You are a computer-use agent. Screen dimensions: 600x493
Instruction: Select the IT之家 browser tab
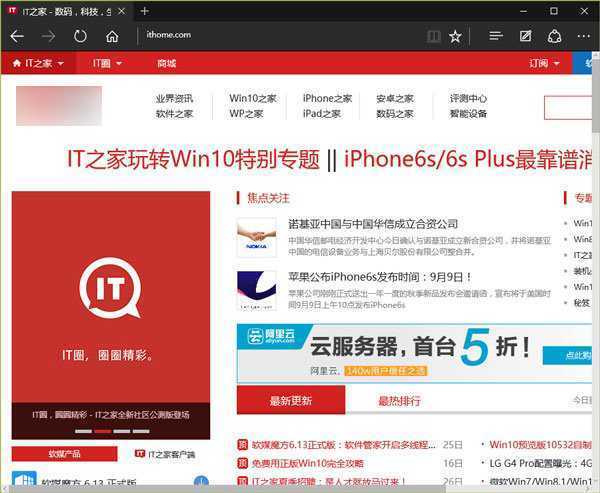coord(67,11)
